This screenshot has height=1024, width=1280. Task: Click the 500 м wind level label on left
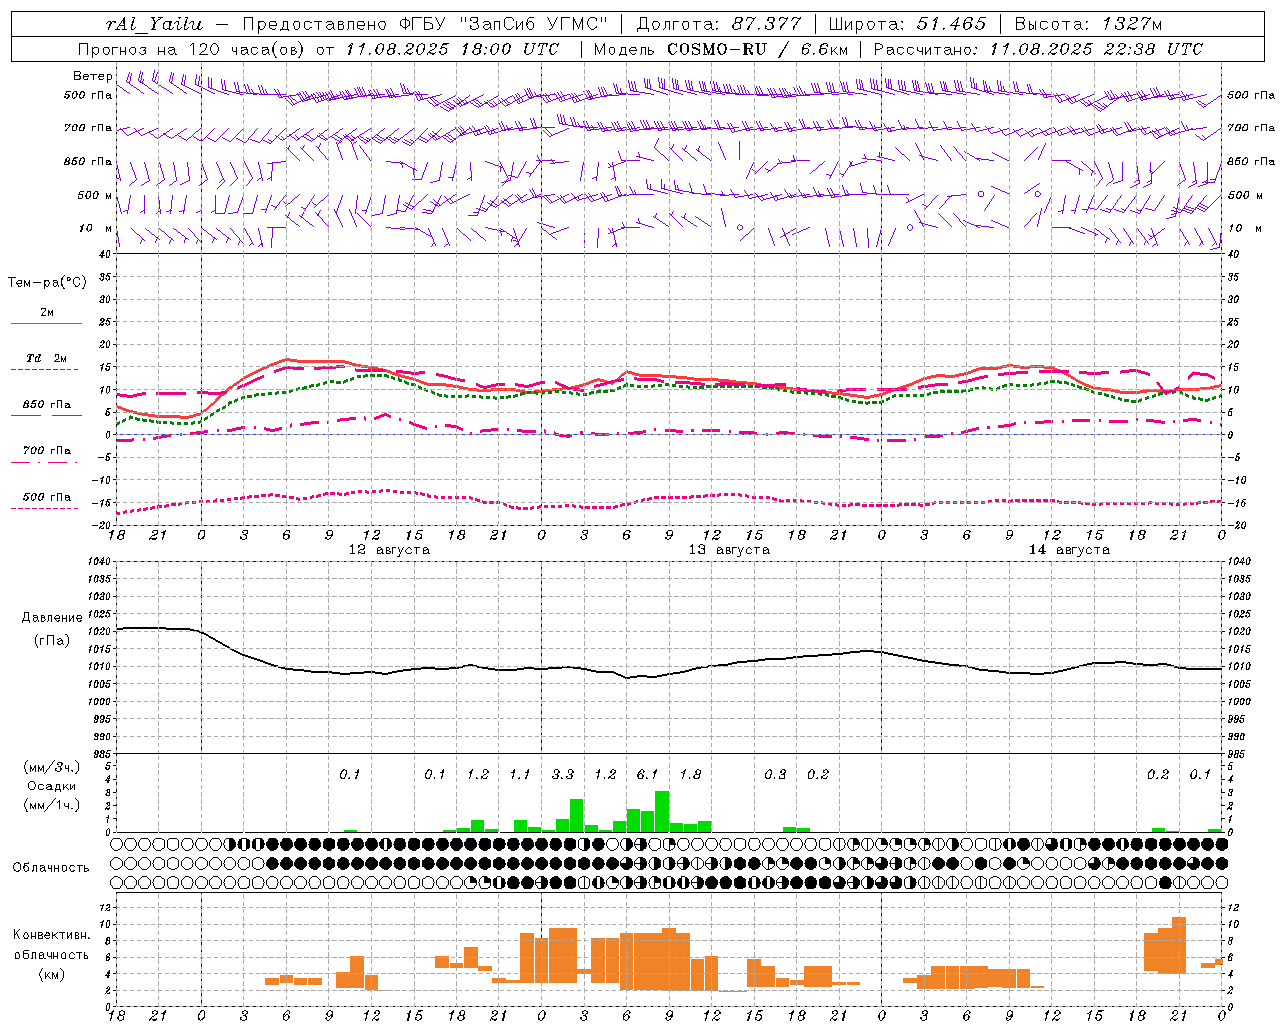(x=95, y=195)
